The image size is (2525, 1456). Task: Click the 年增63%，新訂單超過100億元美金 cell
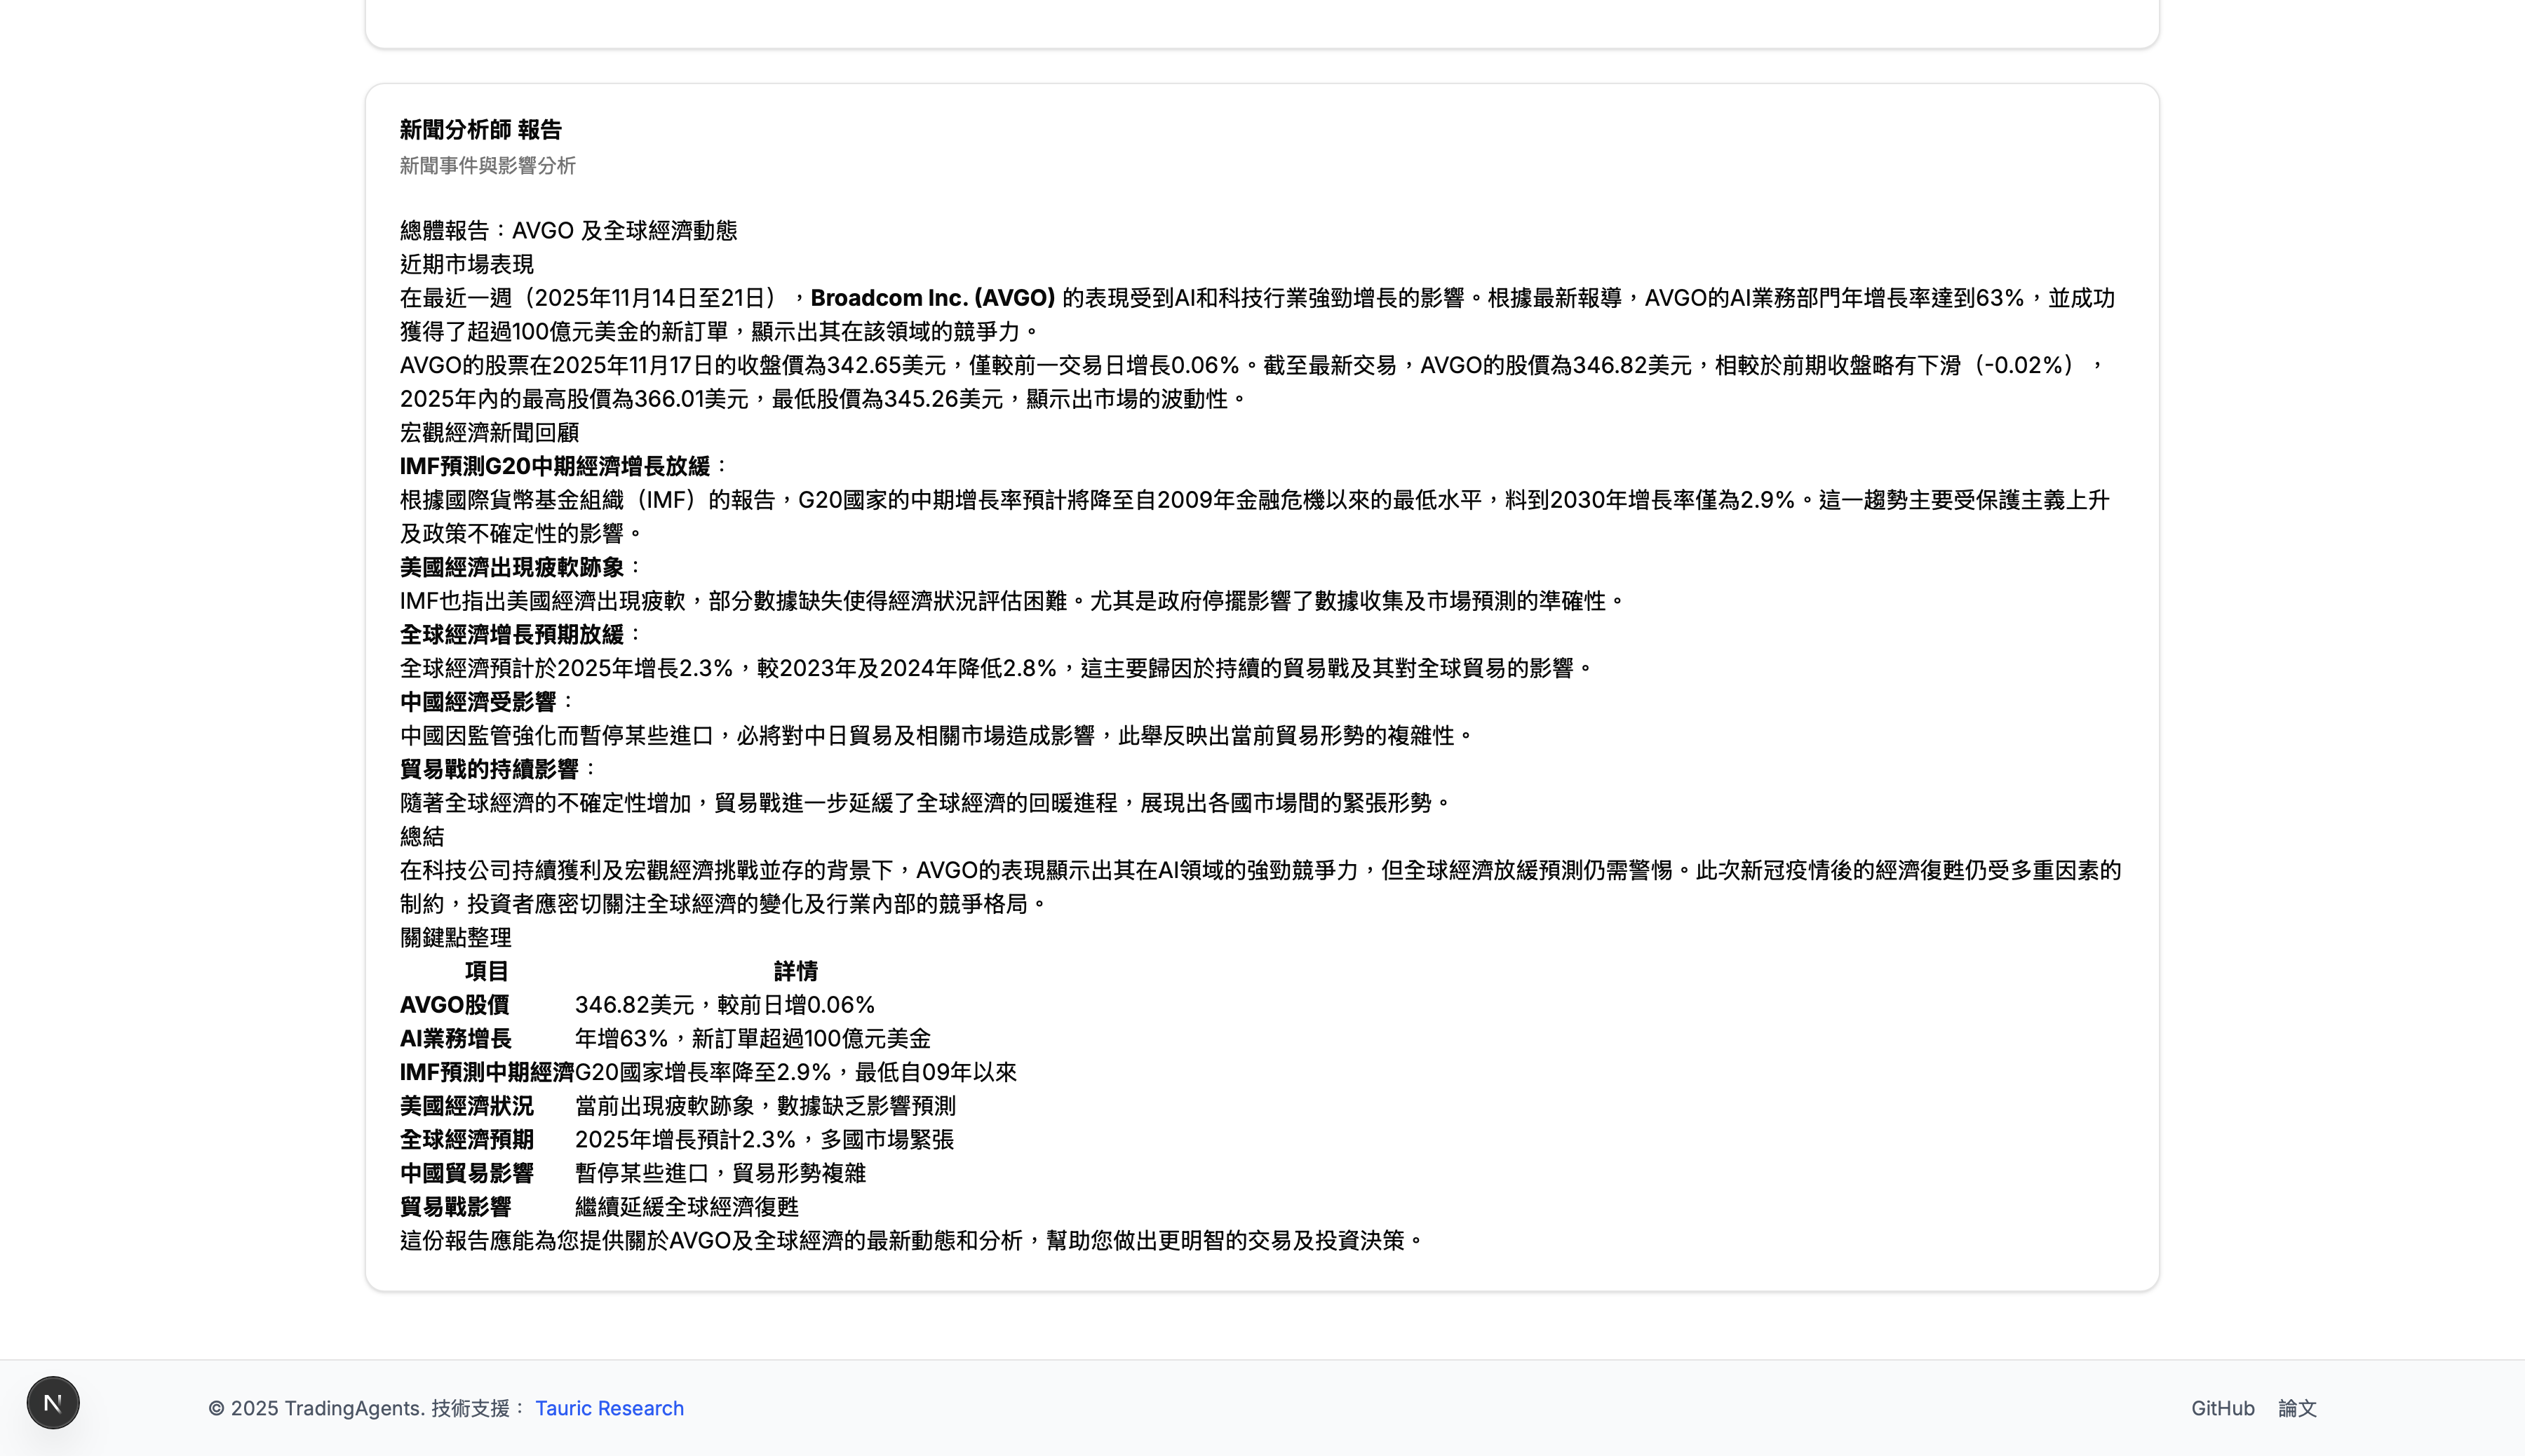point(753,1039)
